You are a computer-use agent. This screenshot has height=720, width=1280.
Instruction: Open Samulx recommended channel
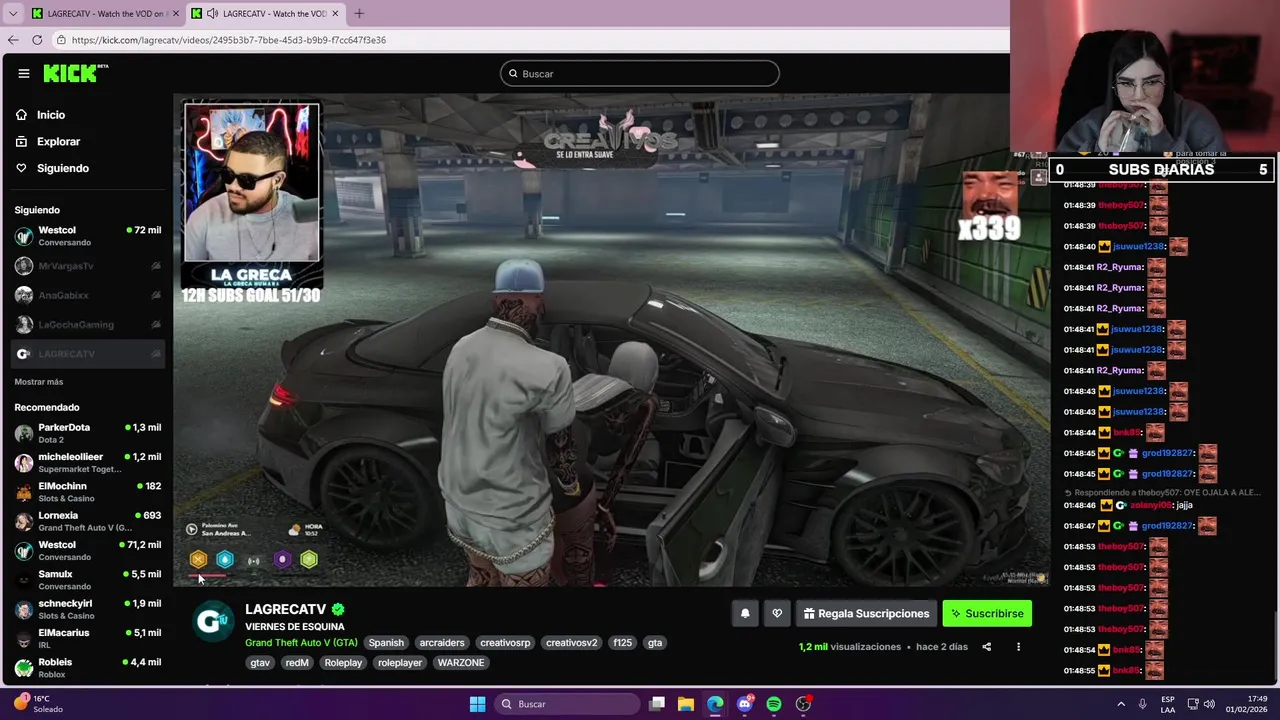click(x=87, y=580)
